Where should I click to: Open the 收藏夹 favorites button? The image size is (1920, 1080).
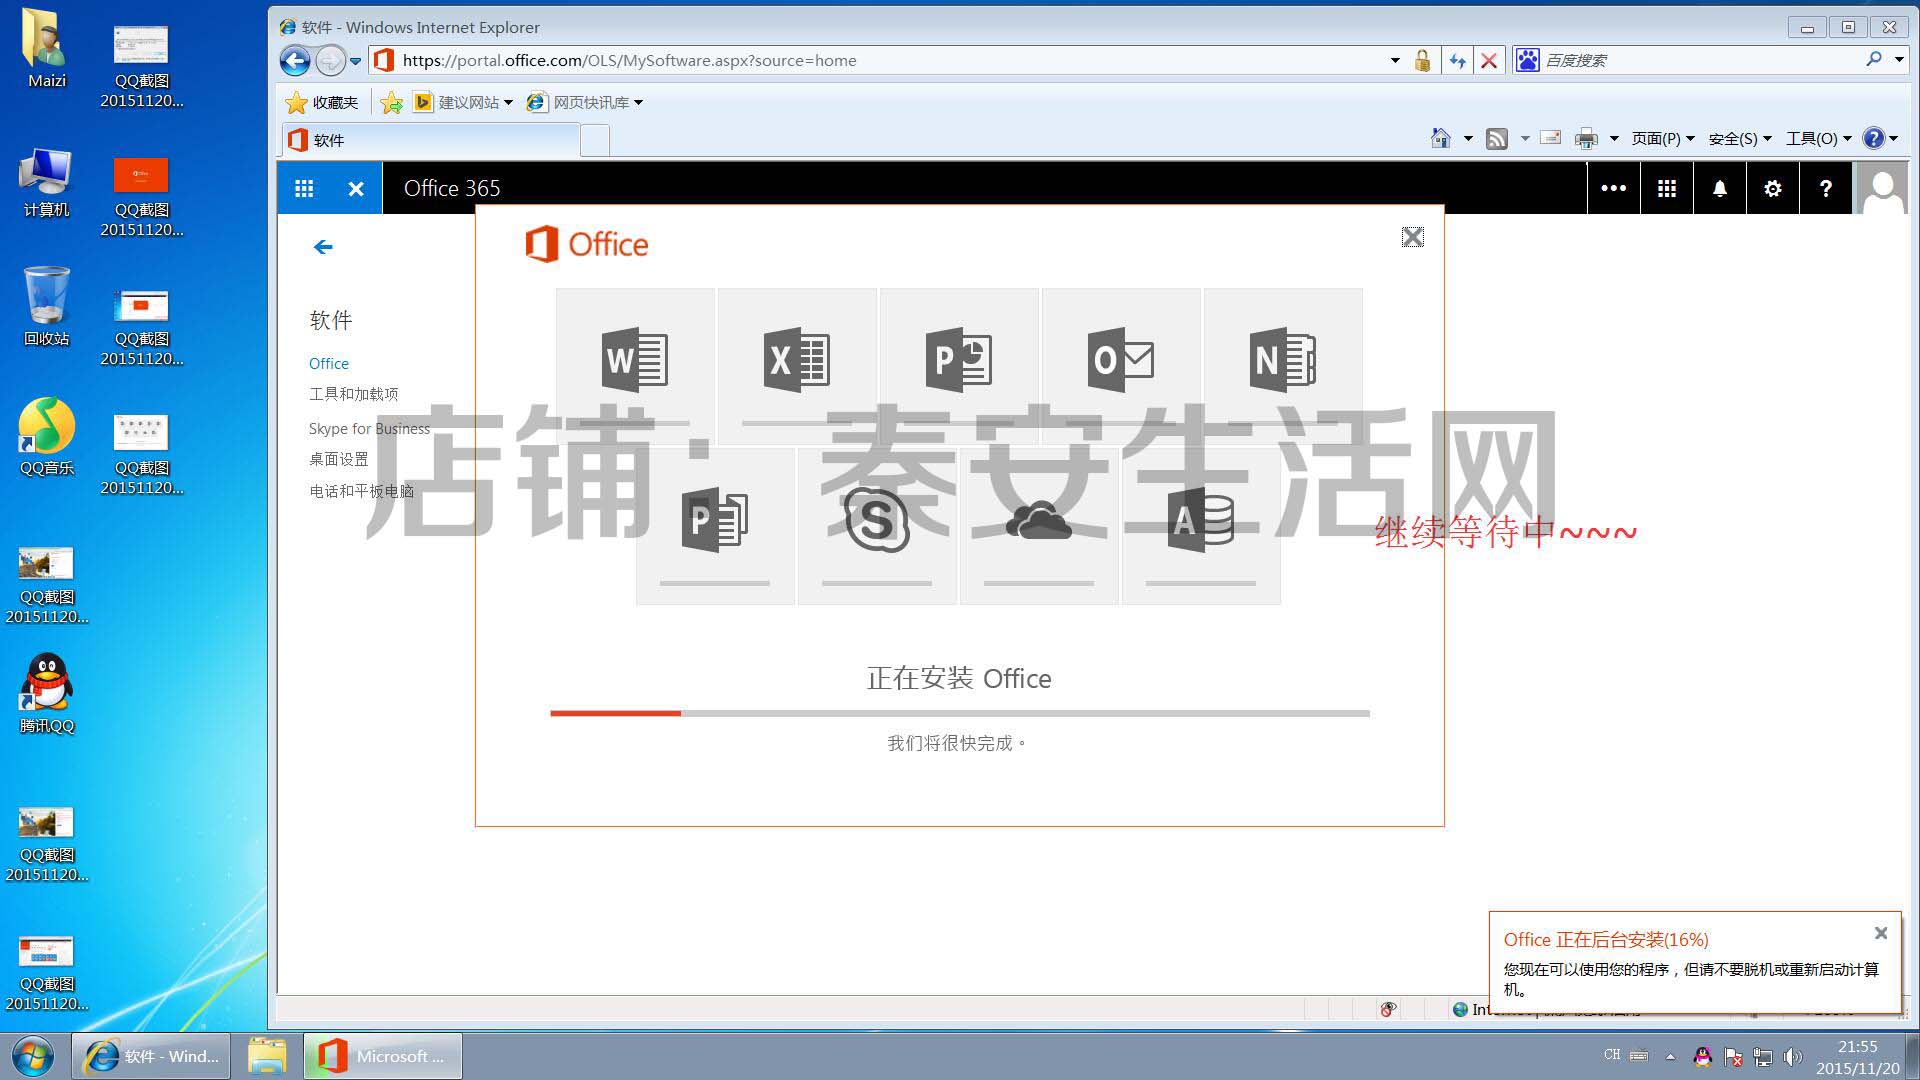pos(322,103)
